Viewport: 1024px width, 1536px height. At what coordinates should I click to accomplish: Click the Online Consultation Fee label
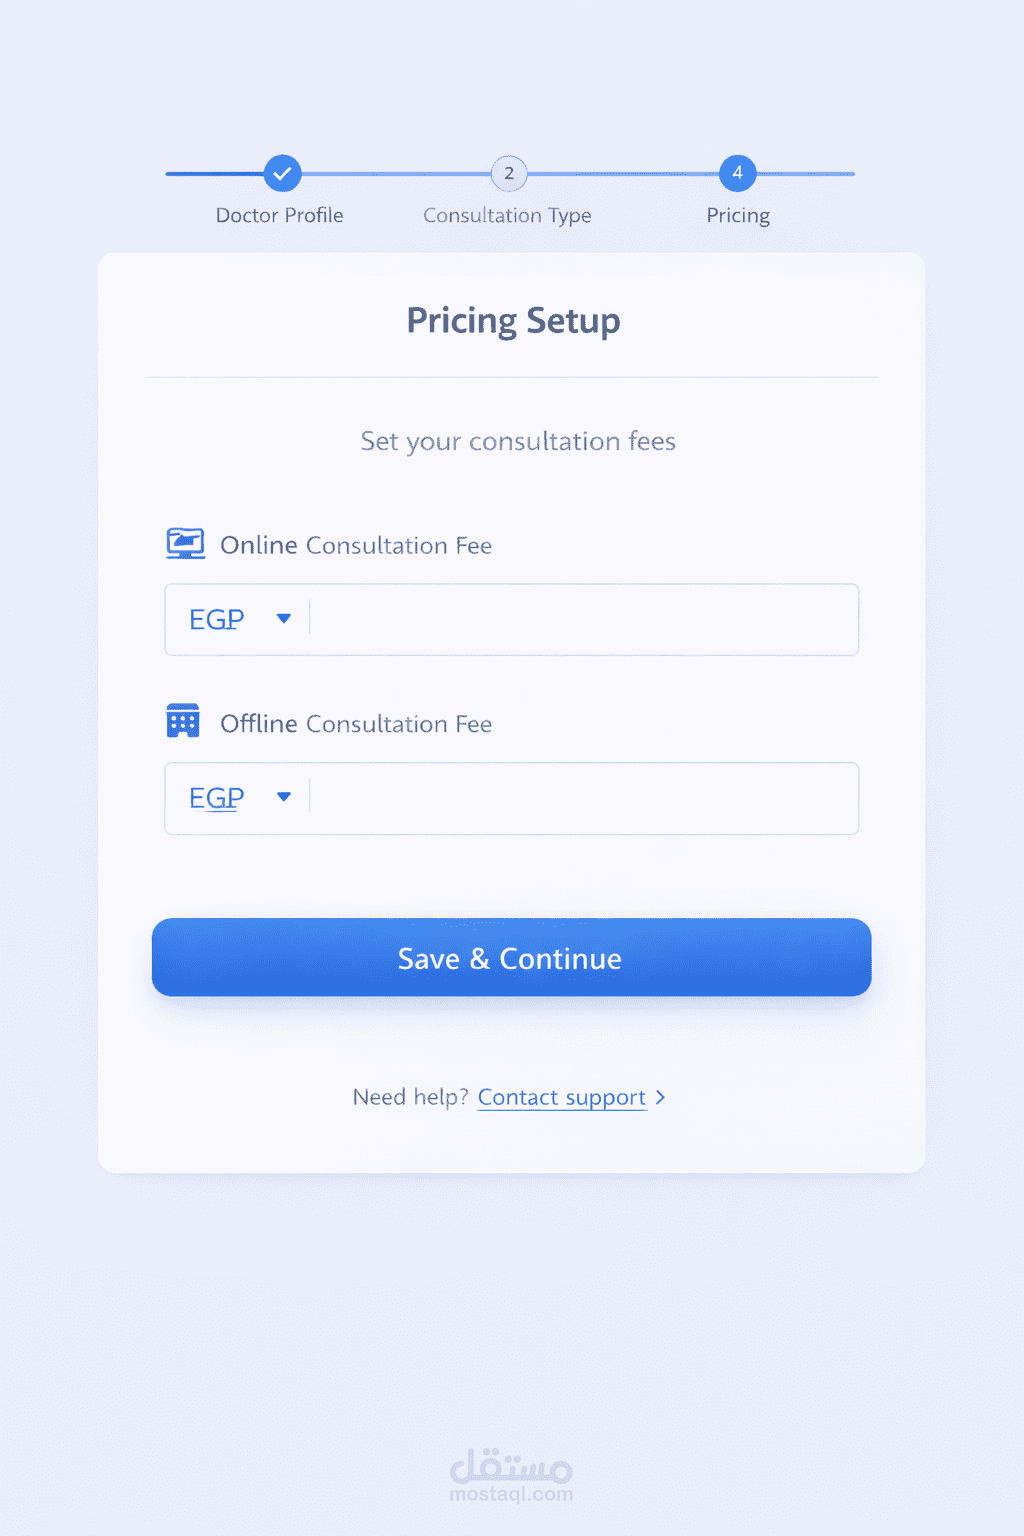[356, 545]
